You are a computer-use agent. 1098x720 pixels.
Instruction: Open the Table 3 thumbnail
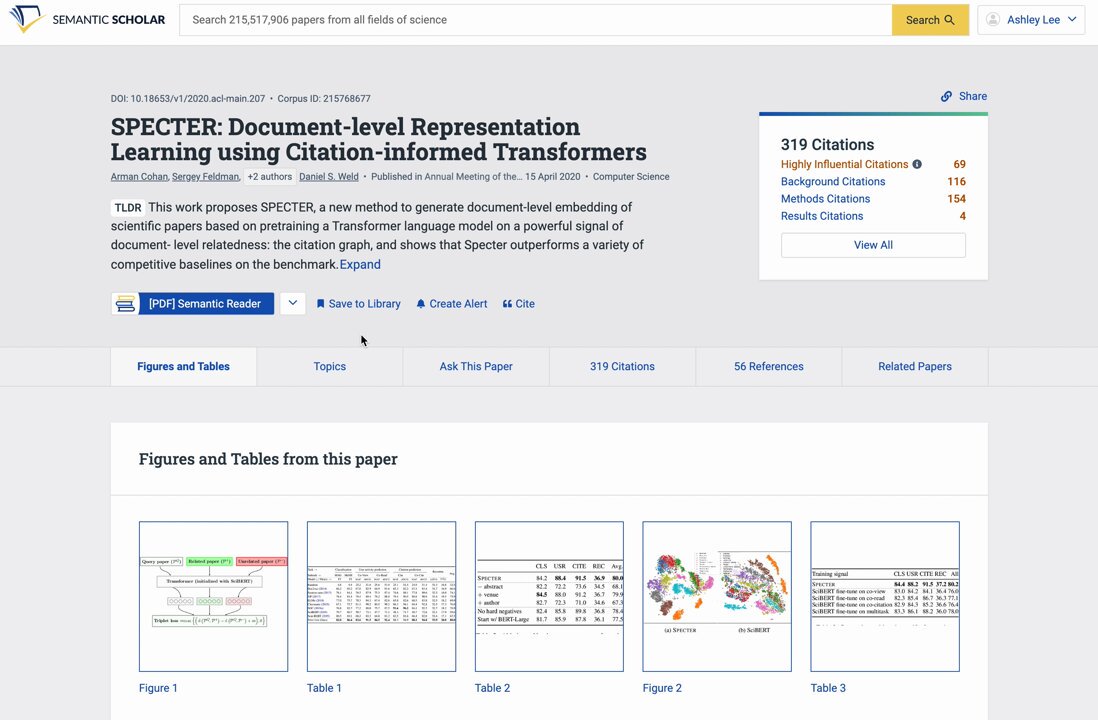885,596
